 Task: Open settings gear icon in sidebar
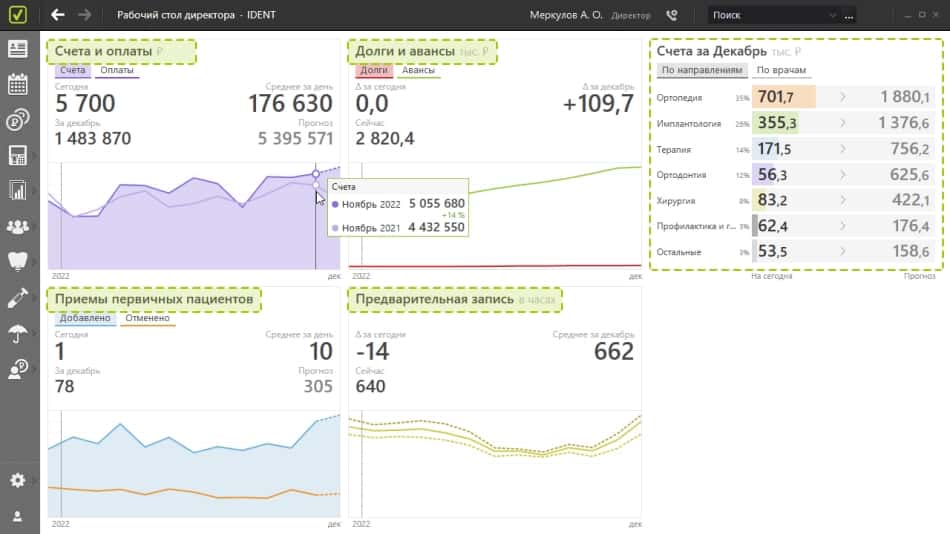tap(17, 480)
